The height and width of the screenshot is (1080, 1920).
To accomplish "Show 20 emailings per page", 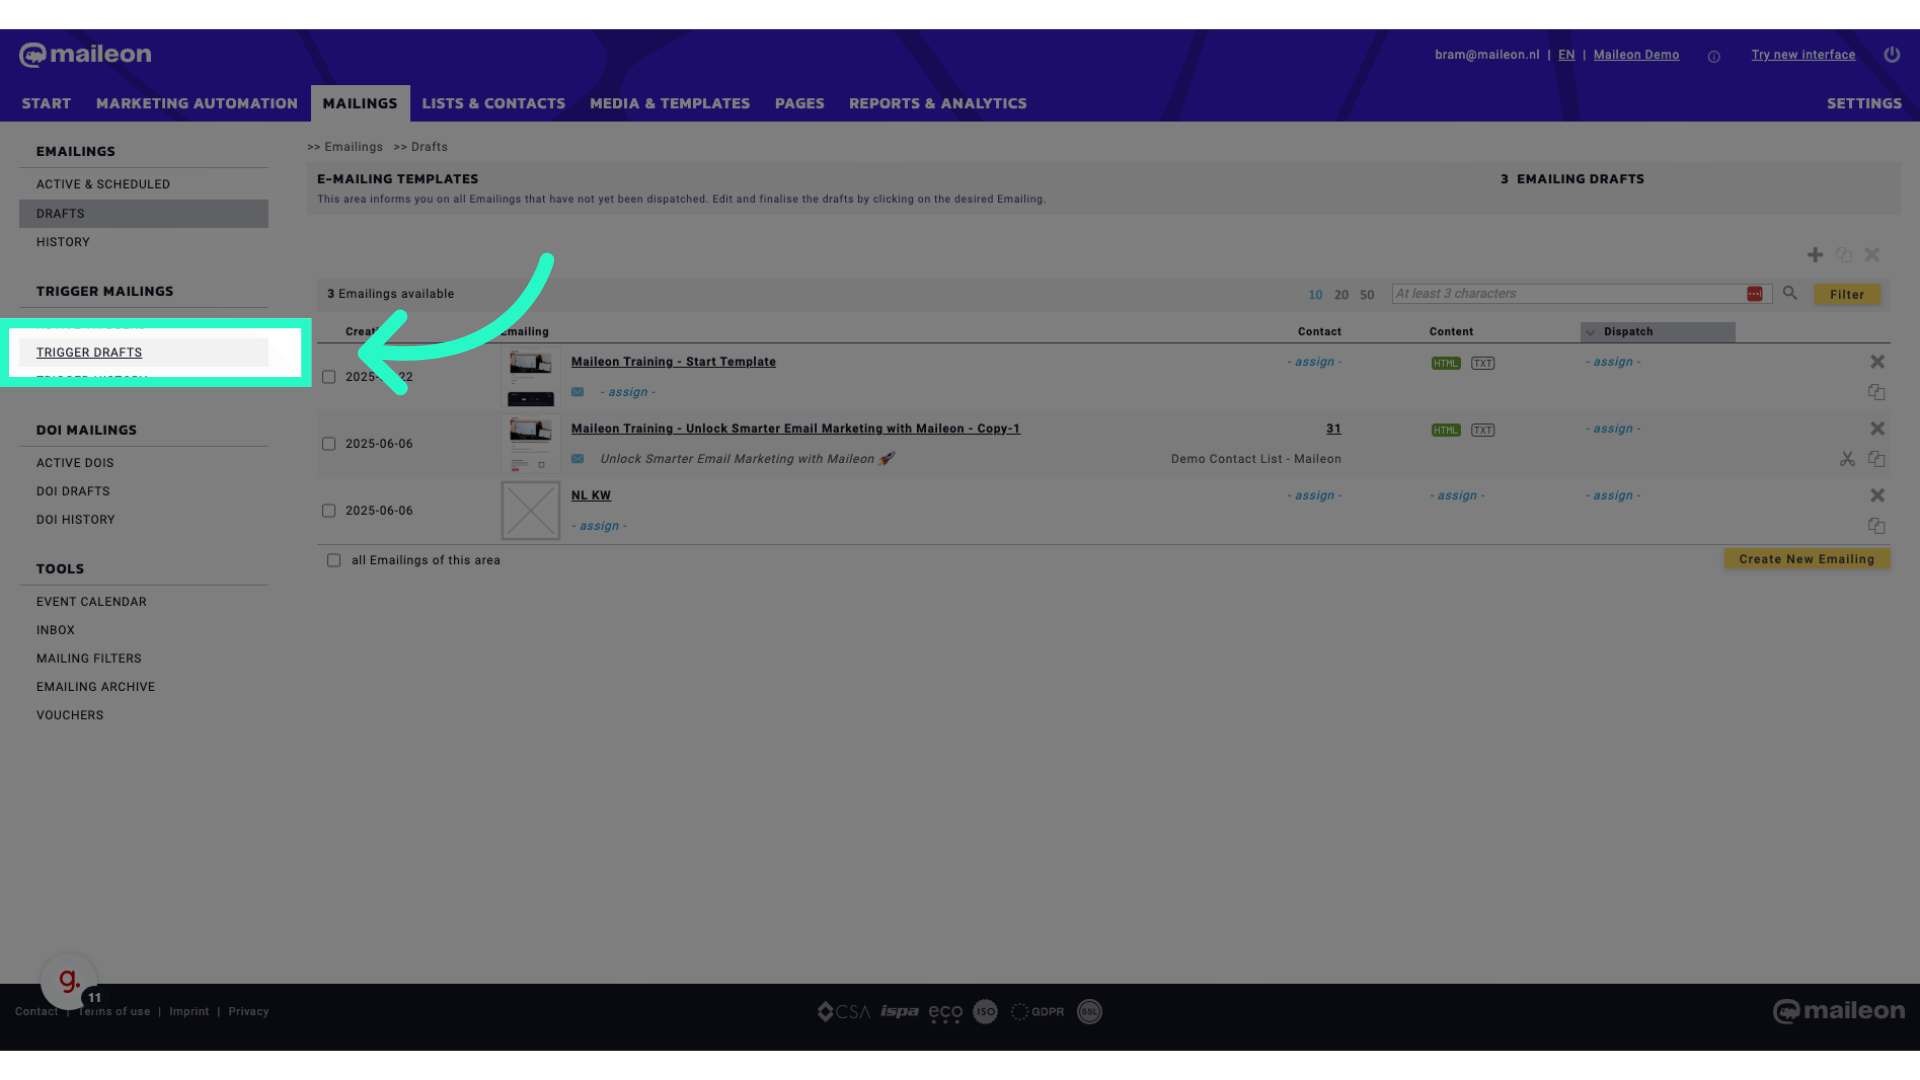I will (x=1341, y=295).
